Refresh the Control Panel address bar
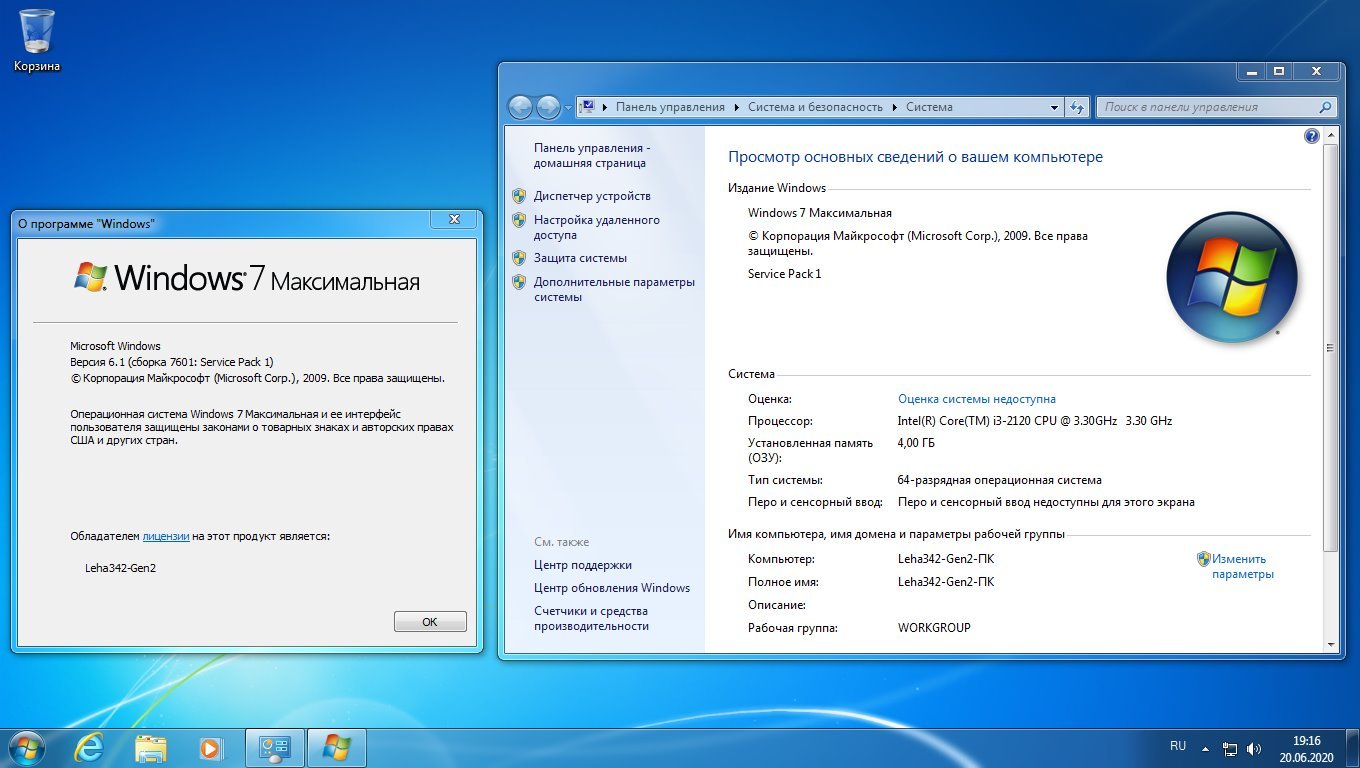The width and height of the screenshot is (1360, 768). point(1077,107)
